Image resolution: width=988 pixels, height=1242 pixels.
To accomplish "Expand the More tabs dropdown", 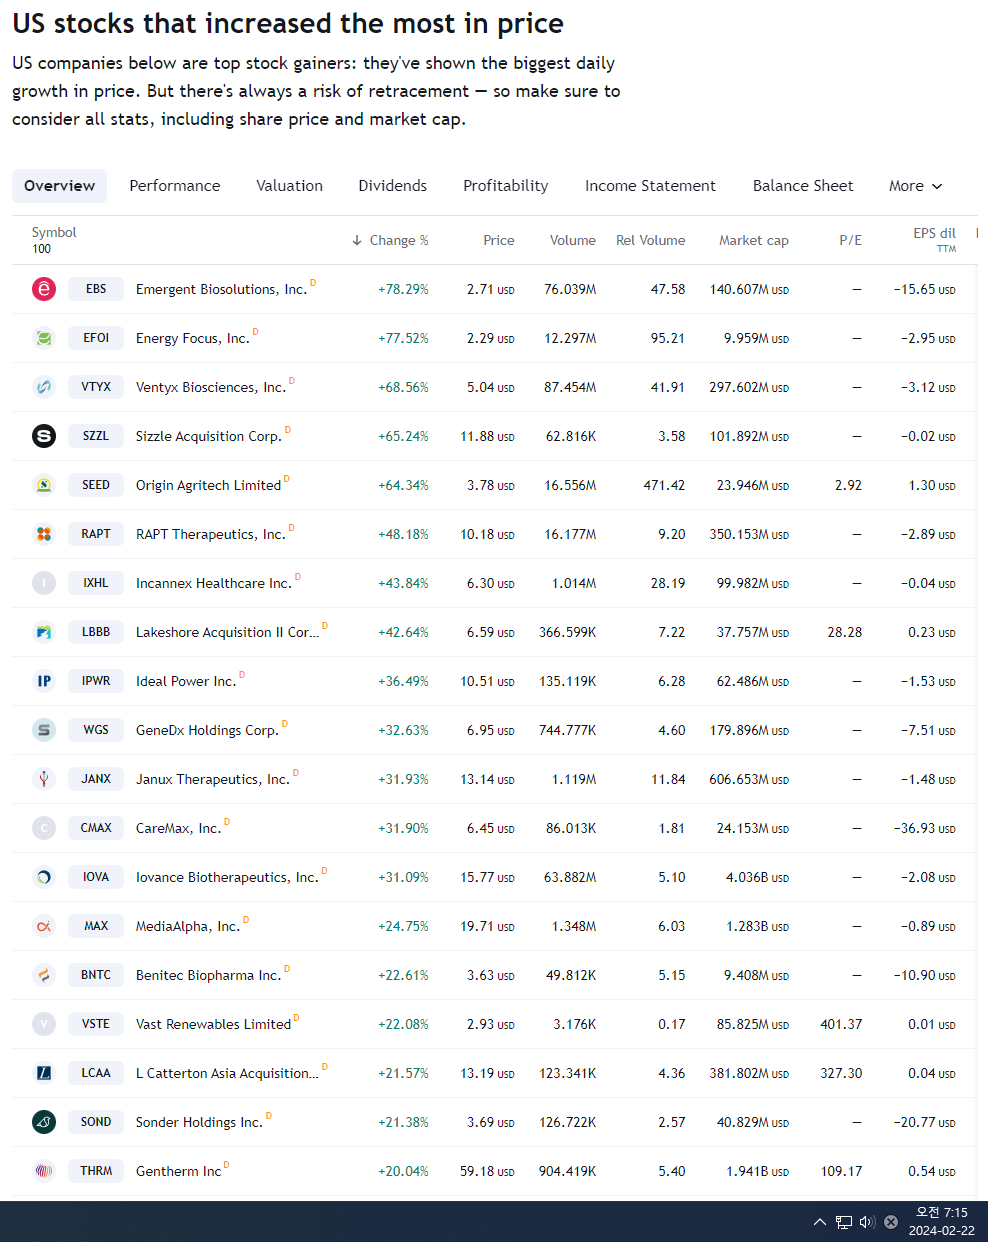I will tap(915, 186).
